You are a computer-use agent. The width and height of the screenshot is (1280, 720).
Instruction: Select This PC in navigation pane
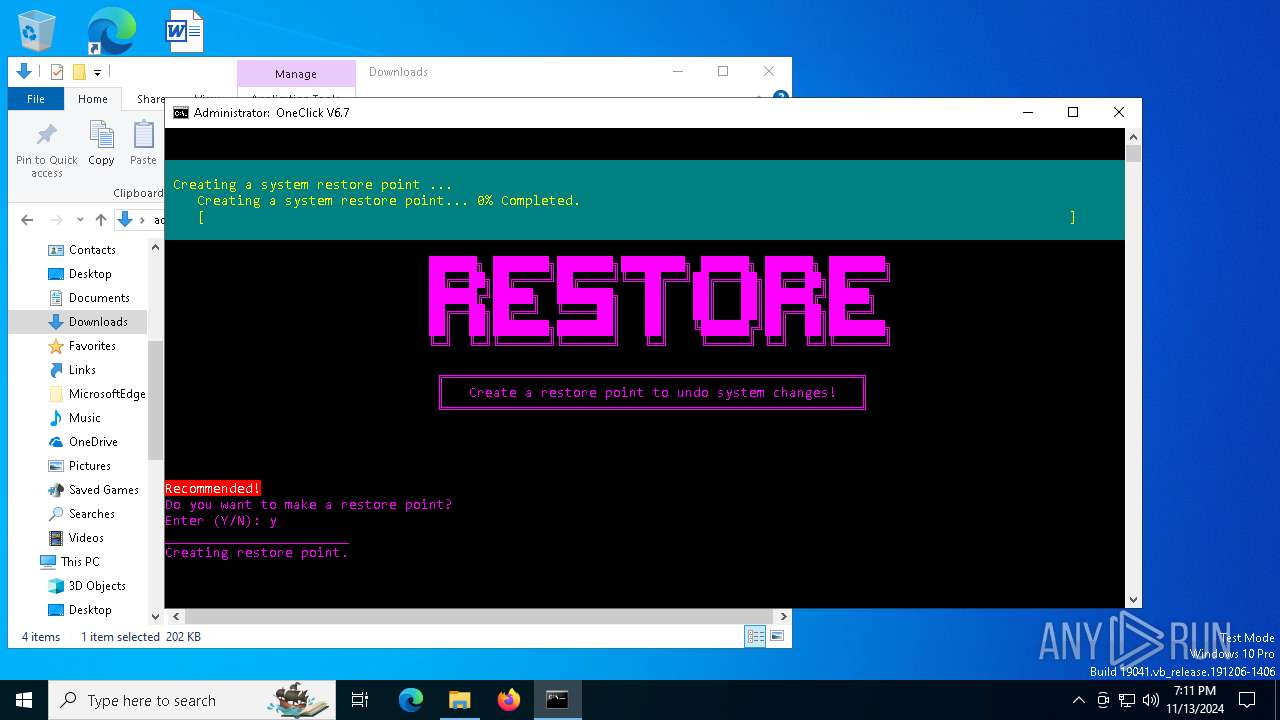[80, 562]
